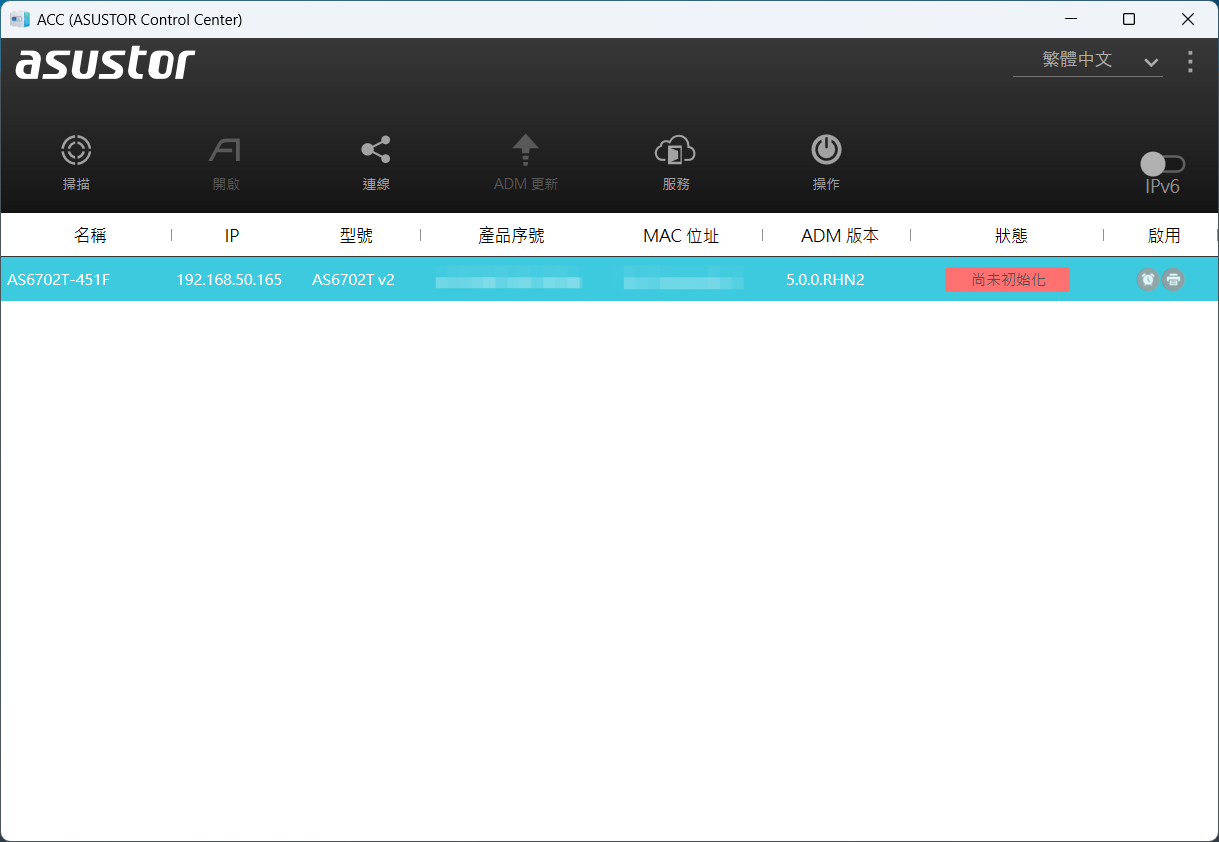Screen dimensions: 1219x842
Task: Click the ADM 版本 column header
Action: tap(839, 236)
